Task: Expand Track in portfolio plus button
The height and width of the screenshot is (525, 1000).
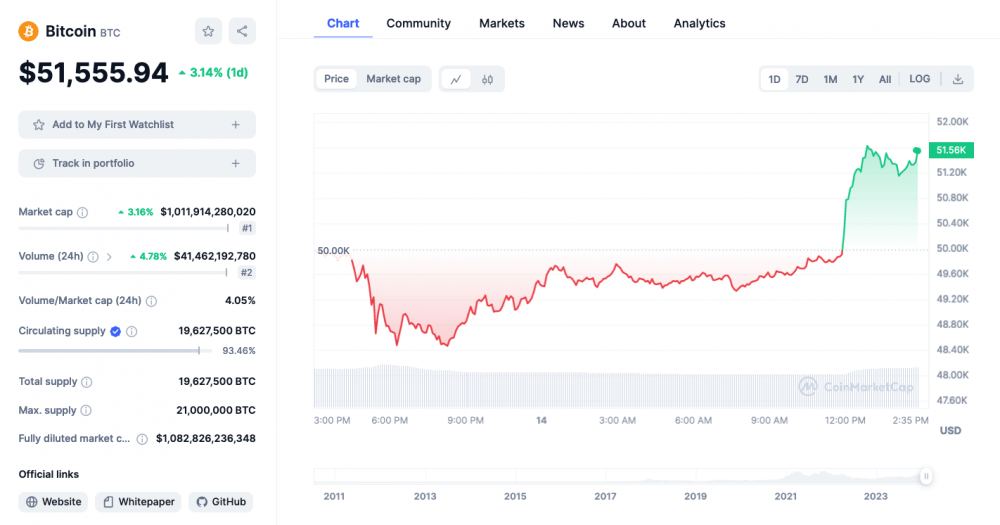Action: (236, 163)
